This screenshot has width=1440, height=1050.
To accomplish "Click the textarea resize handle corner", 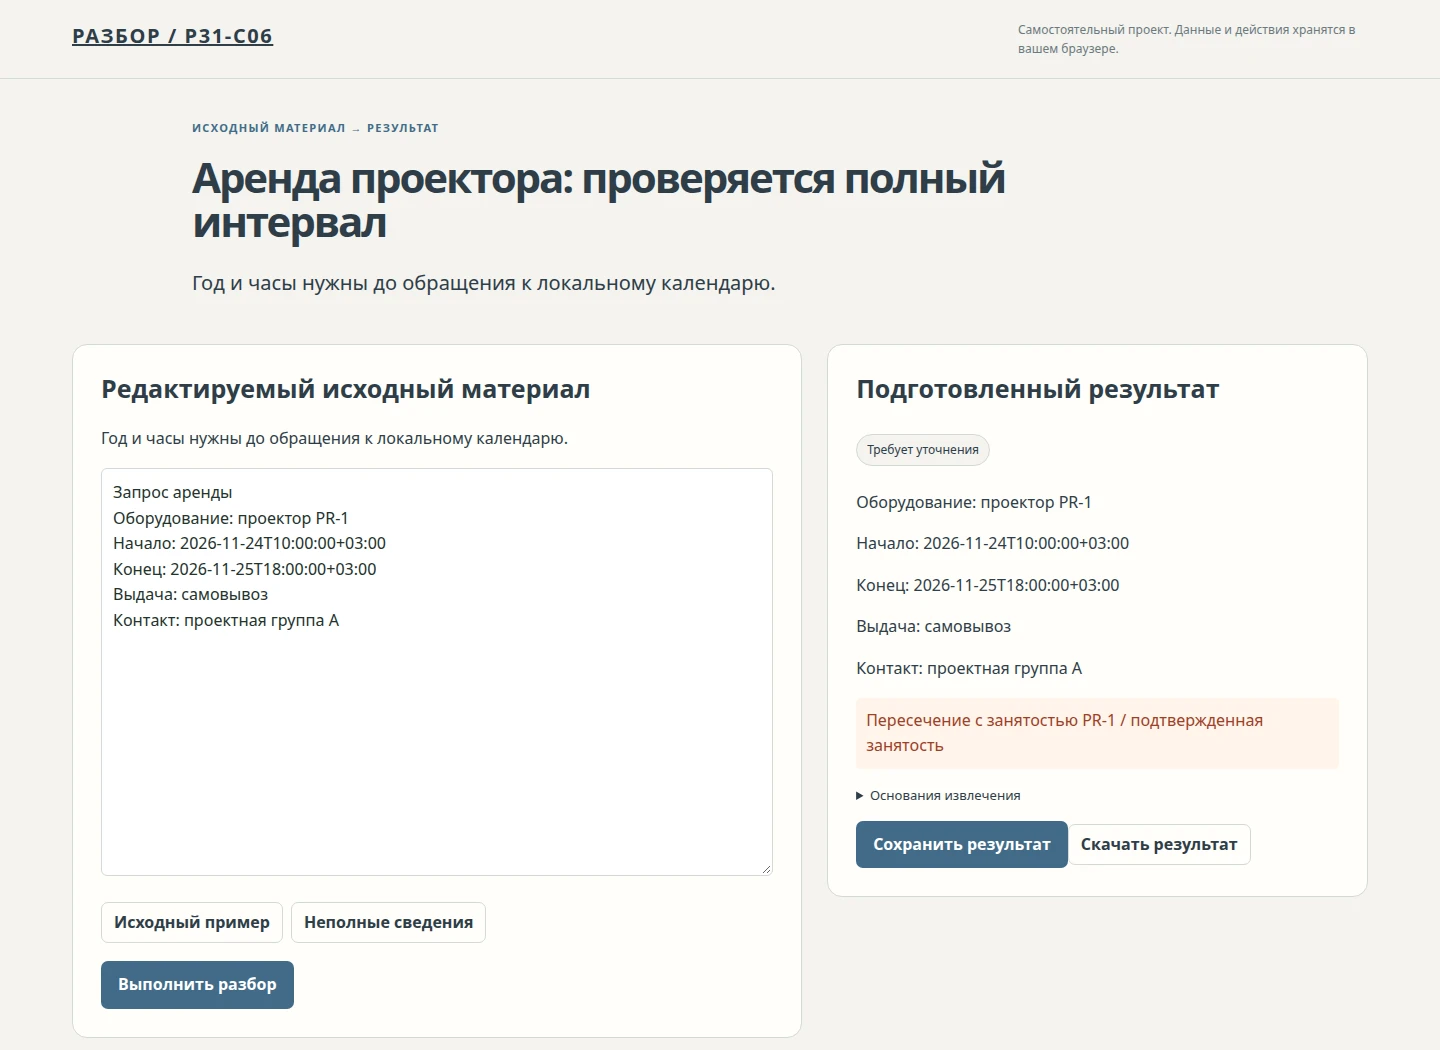I will pos(766,869).
